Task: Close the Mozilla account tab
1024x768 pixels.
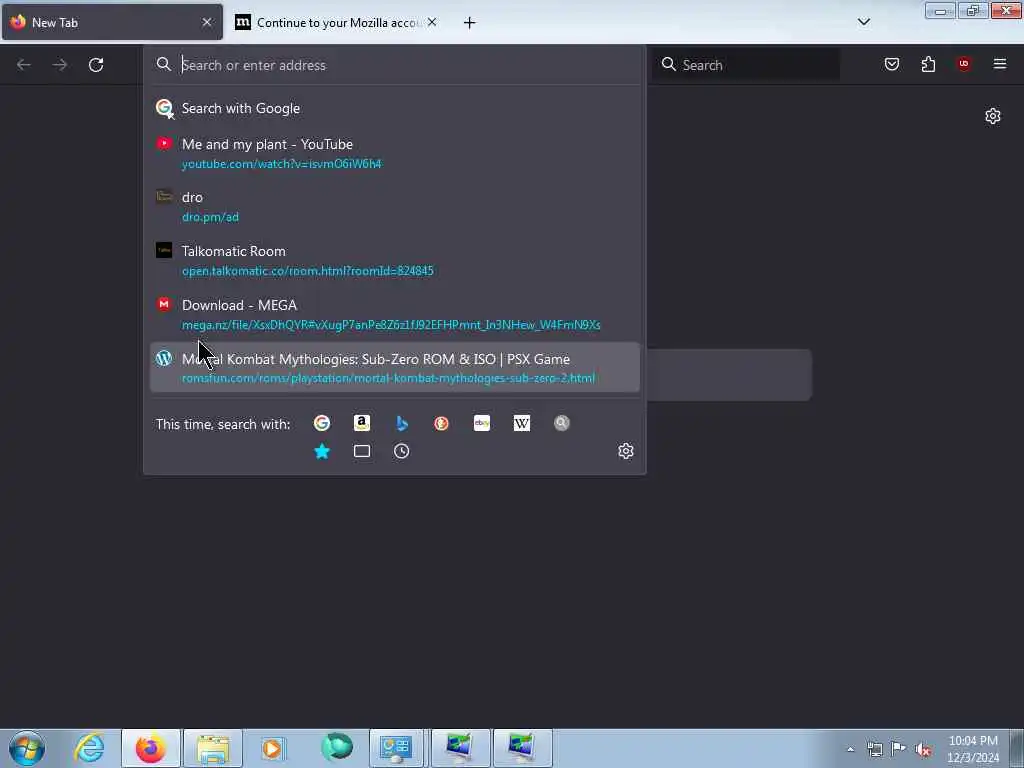Action: pos(432,22)
